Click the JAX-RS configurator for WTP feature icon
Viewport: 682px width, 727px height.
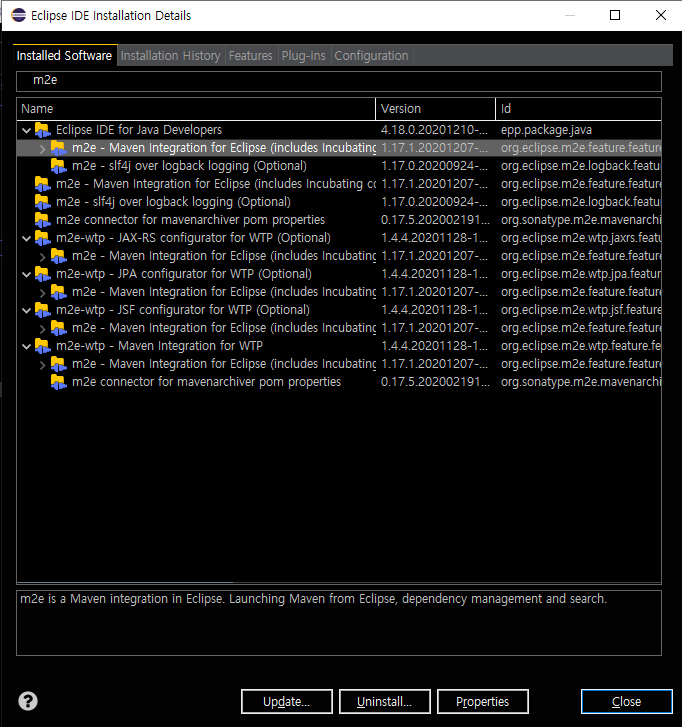[x=42, y=238]
